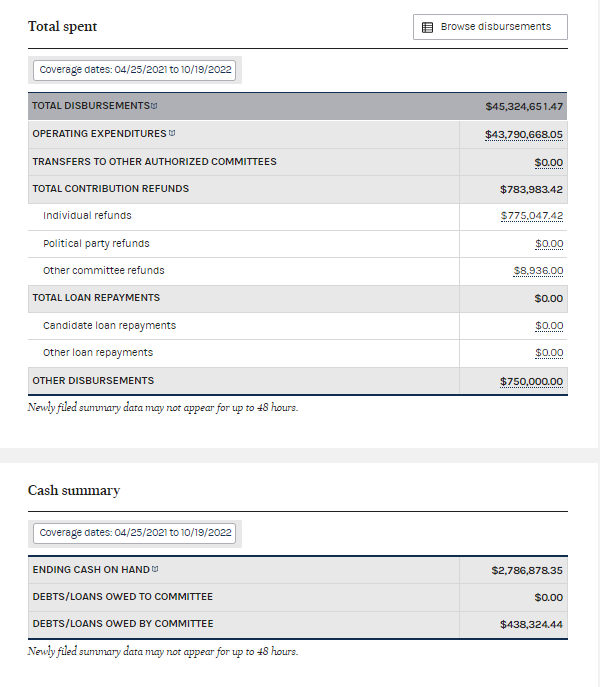Open other disbursements $750,000.00 link
The image size is (600, 687).
tap(531, 381)
